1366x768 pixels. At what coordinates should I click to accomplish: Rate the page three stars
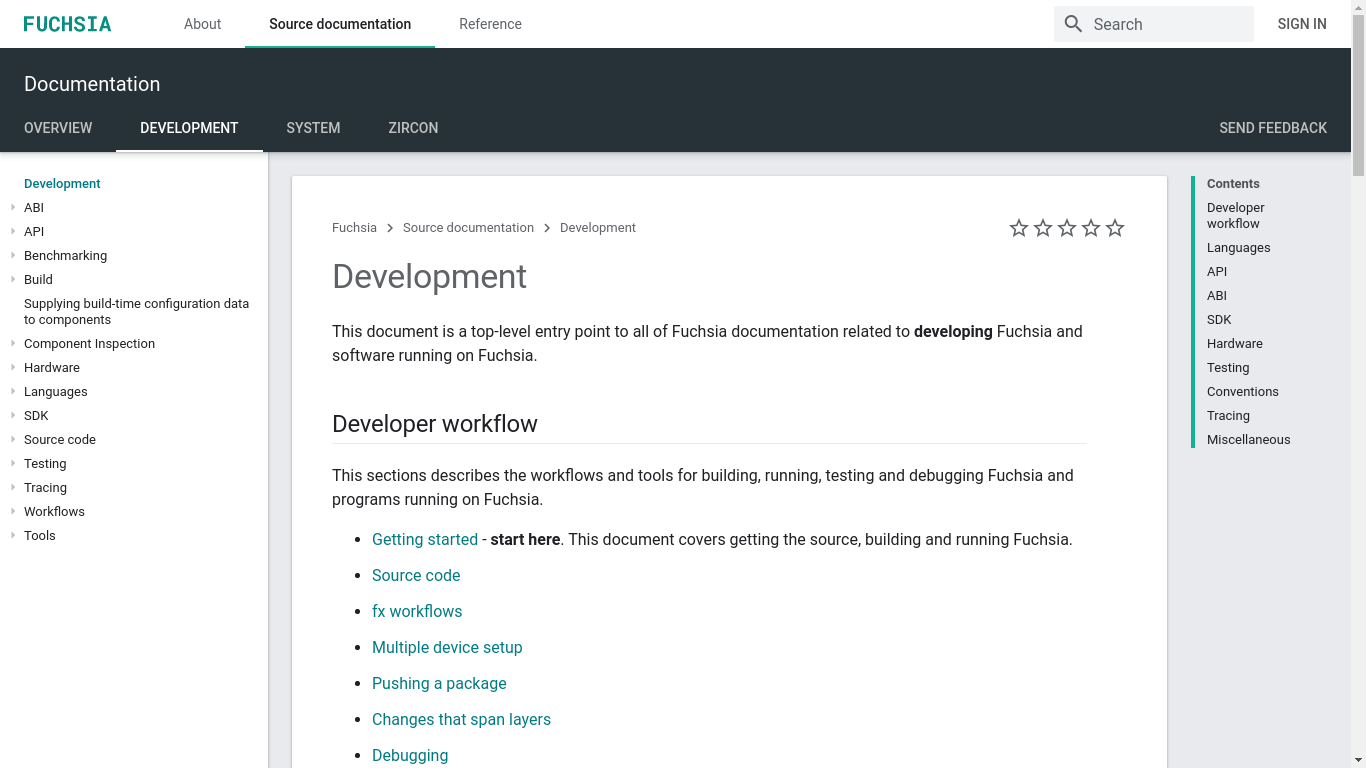coord(1067,228)
